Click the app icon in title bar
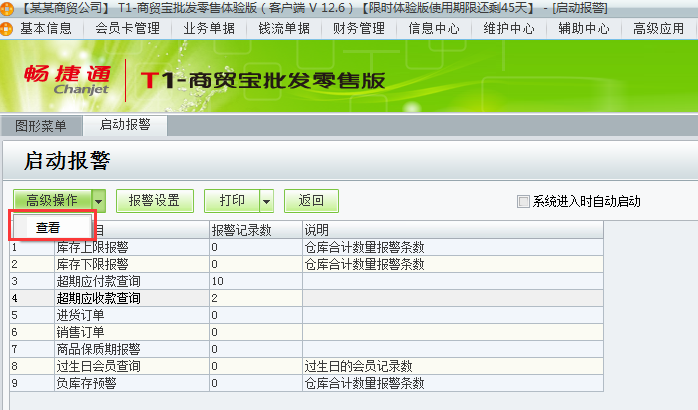 coord(8,8)
